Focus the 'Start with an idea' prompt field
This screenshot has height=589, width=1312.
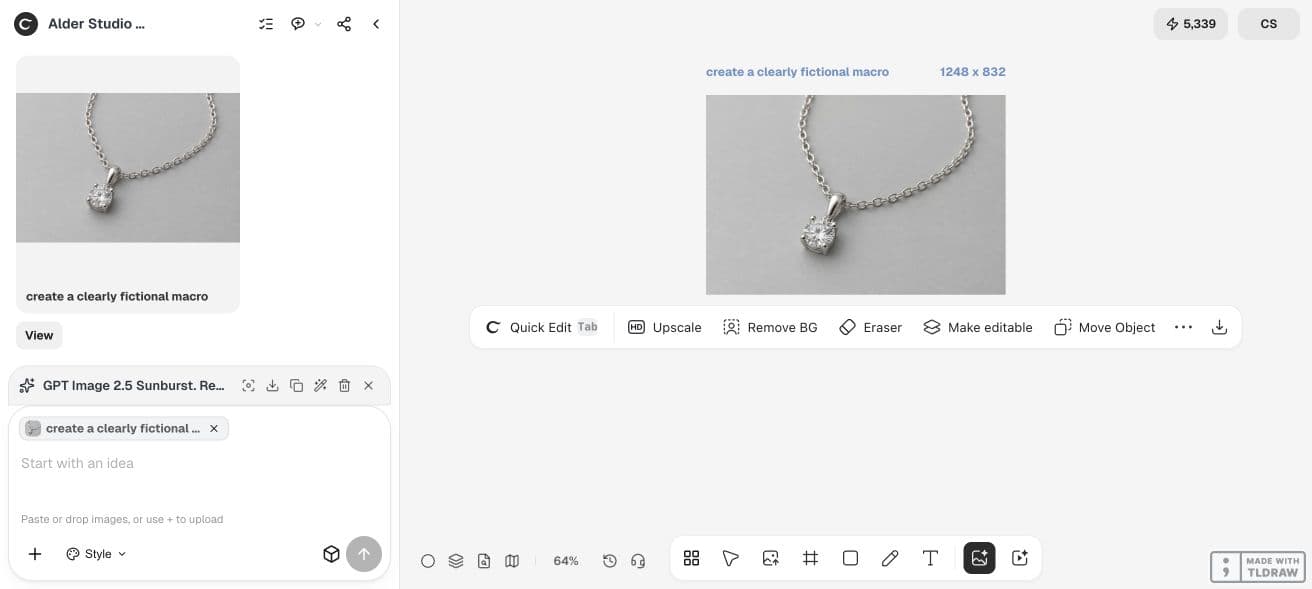coord(199,463)
